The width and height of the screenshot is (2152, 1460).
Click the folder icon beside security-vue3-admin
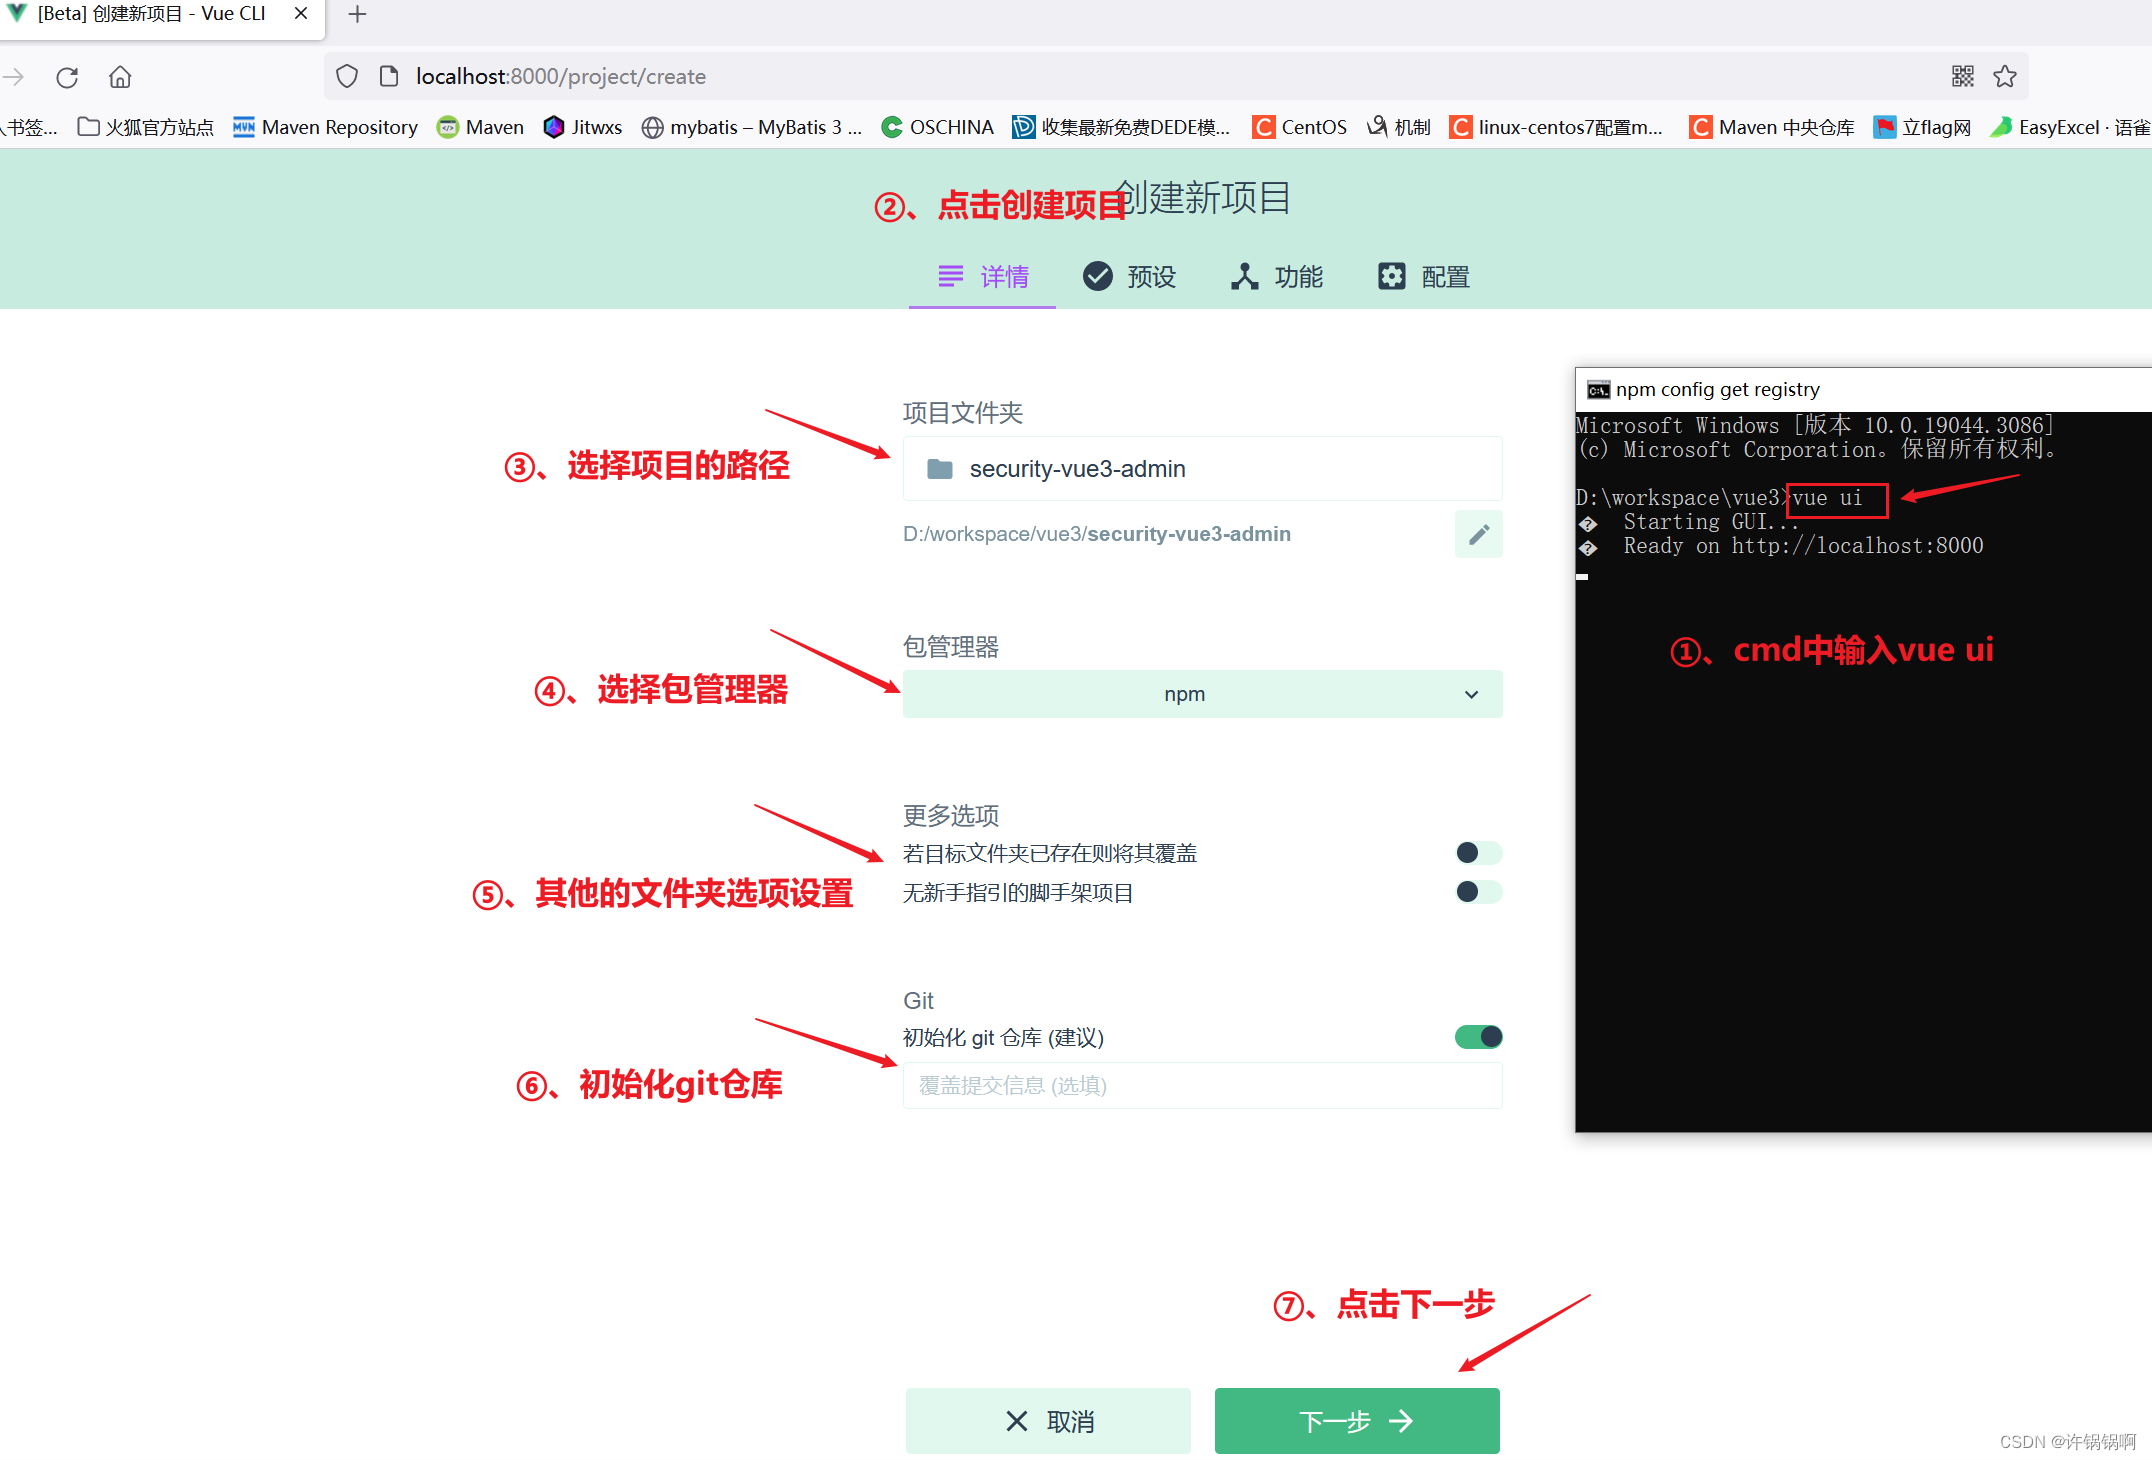939,468
